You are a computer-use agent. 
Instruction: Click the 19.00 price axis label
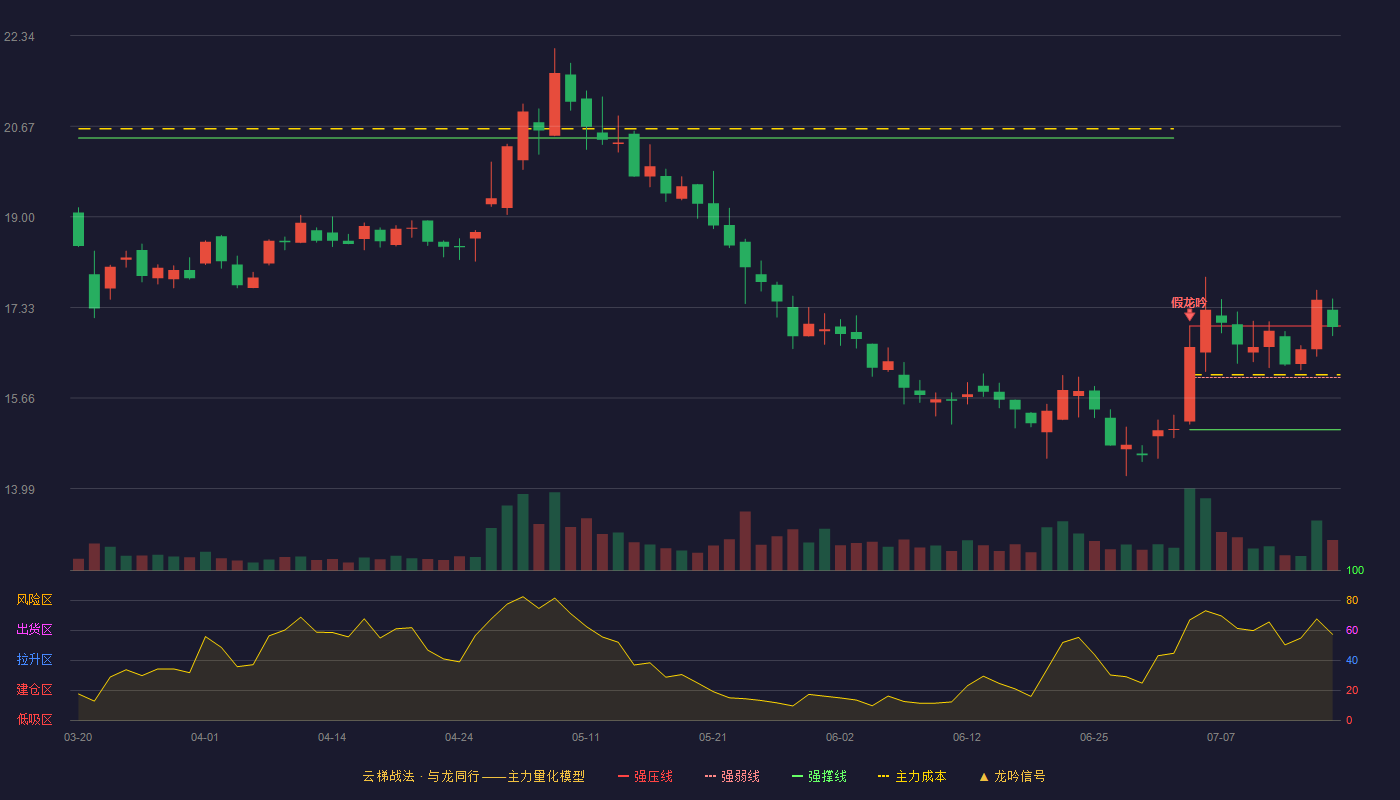coord(19,218)
